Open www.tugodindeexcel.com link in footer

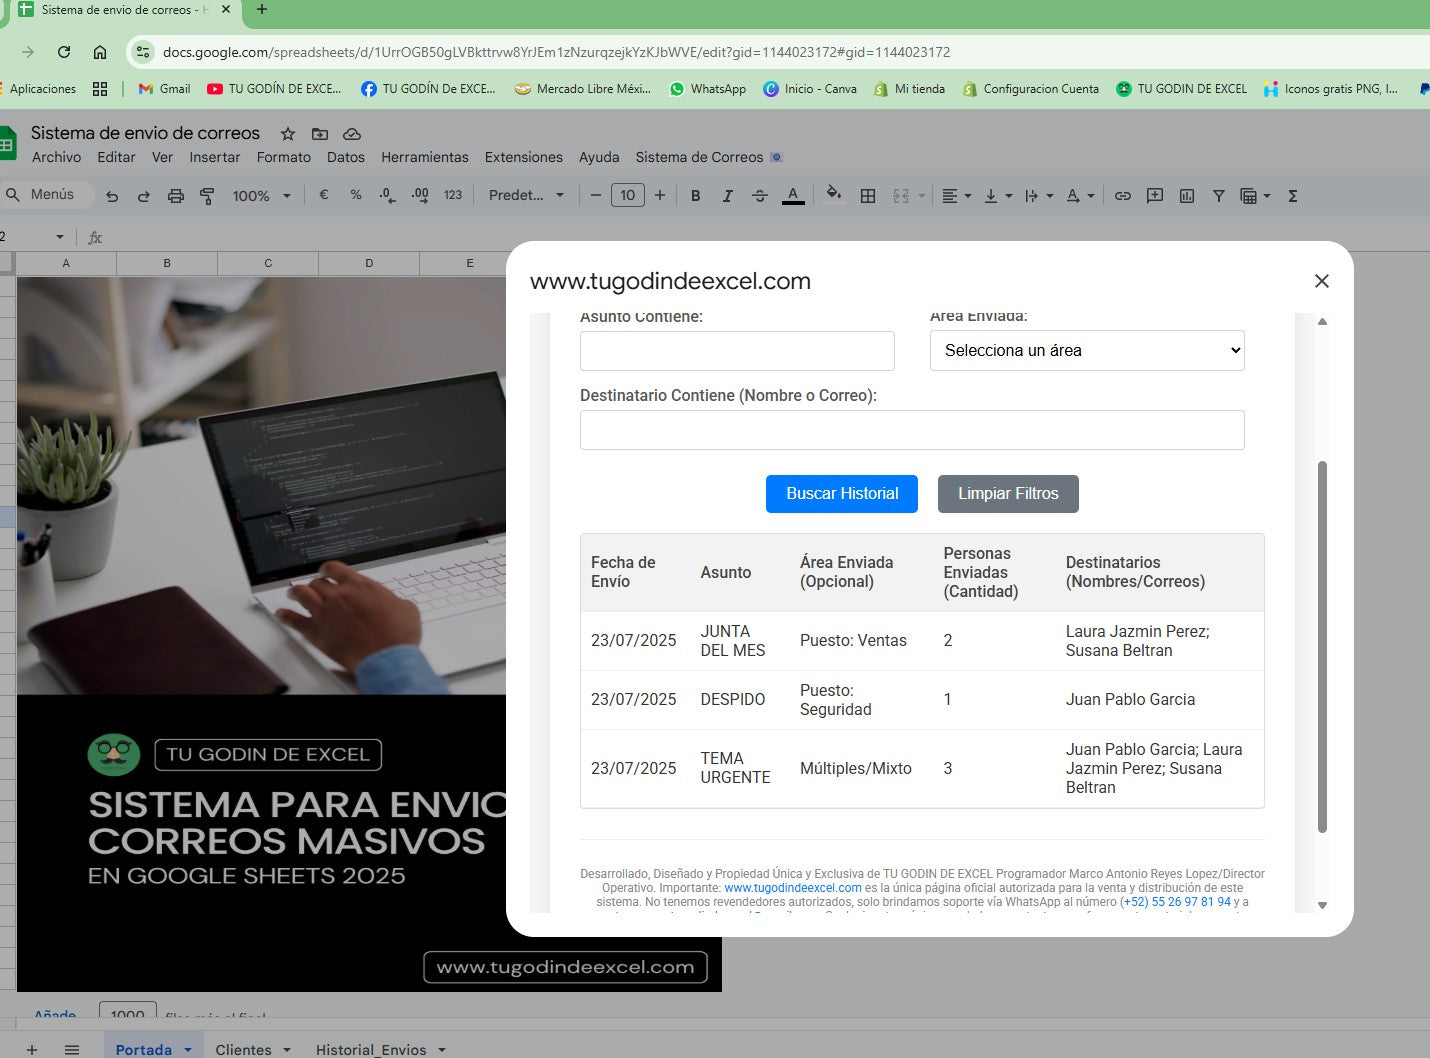click(x=793, y=888)
